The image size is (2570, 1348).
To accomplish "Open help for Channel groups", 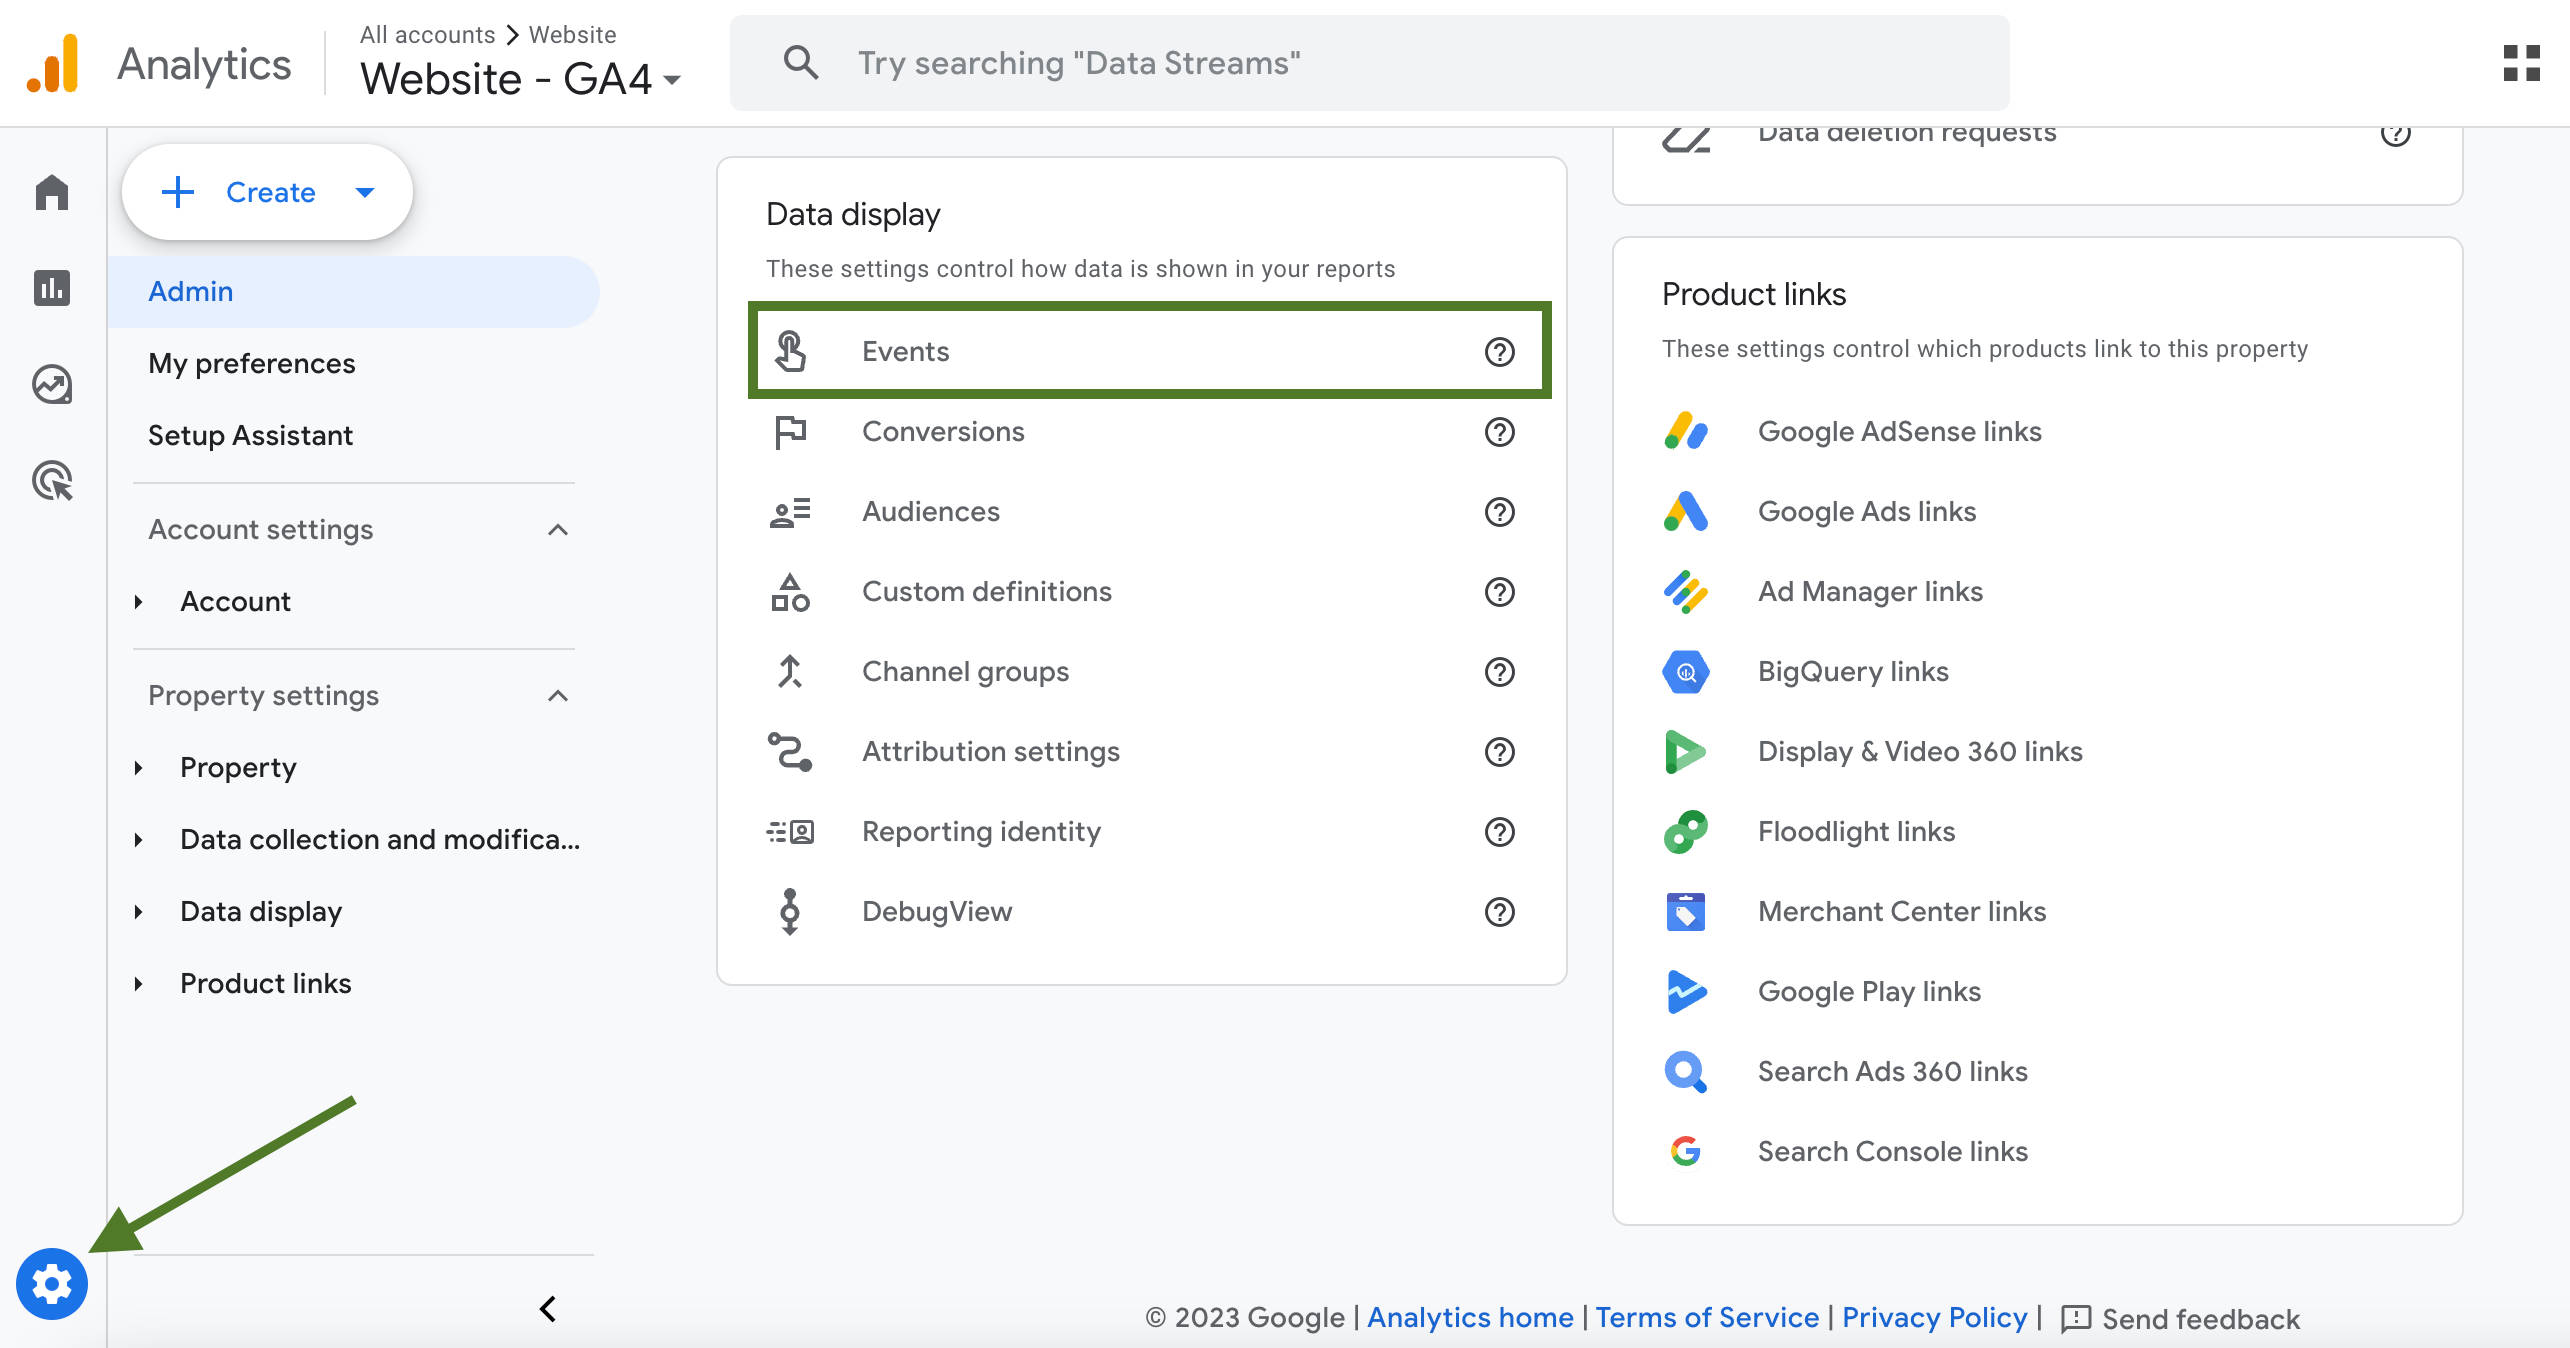I will coord(1499,671).
